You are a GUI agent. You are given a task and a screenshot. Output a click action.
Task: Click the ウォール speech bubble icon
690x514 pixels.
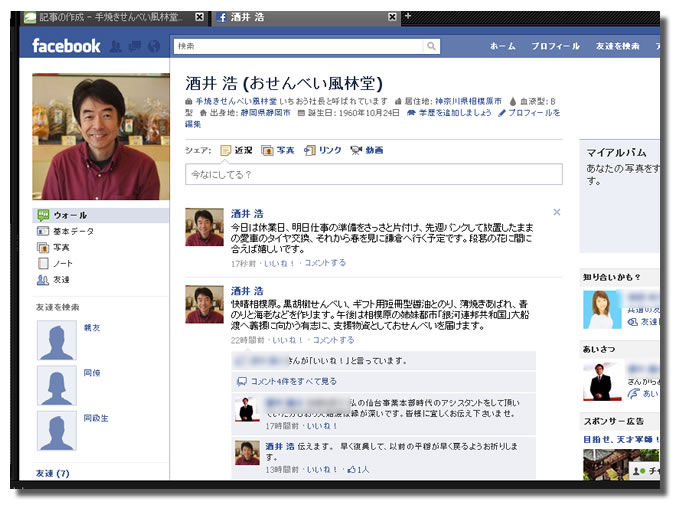tap(43, 215)
